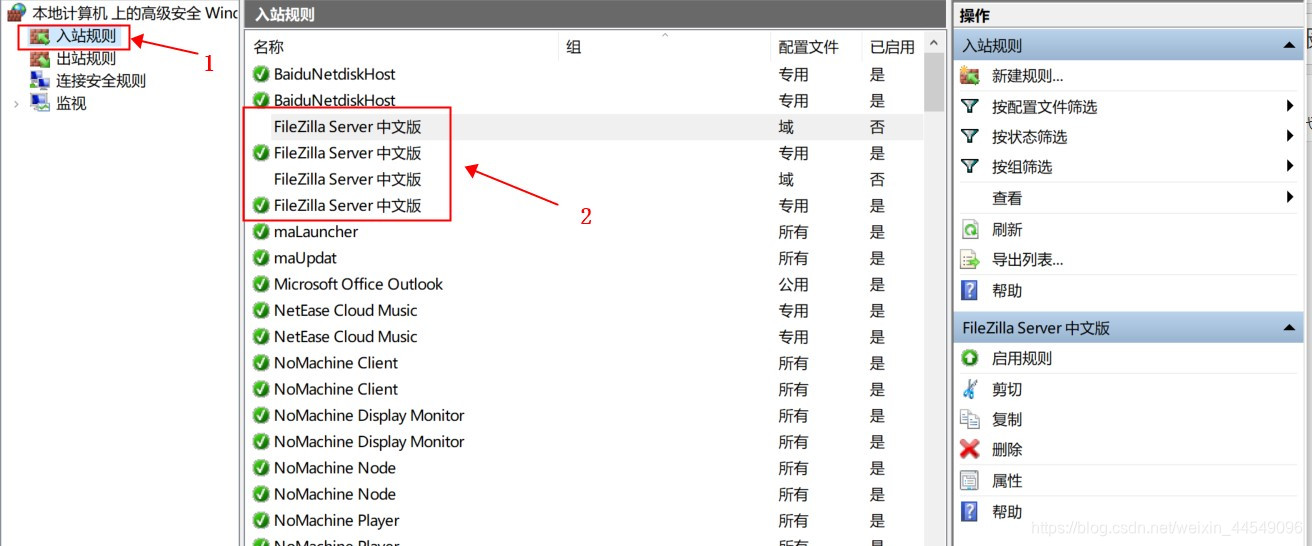Click the 新建规则 icon in actions pane
The image size is (1312, 546).
click(969, 76)
